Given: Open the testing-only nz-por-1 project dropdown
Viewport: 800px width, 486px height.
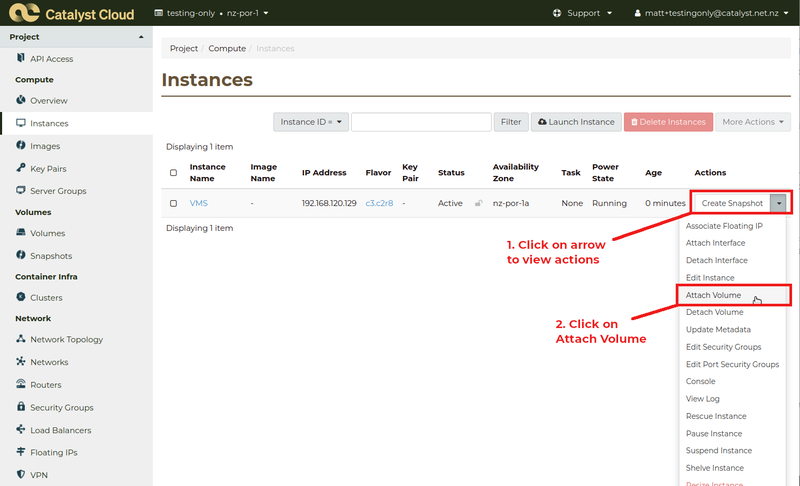Looking at the screenshot, I should [211, 13].
